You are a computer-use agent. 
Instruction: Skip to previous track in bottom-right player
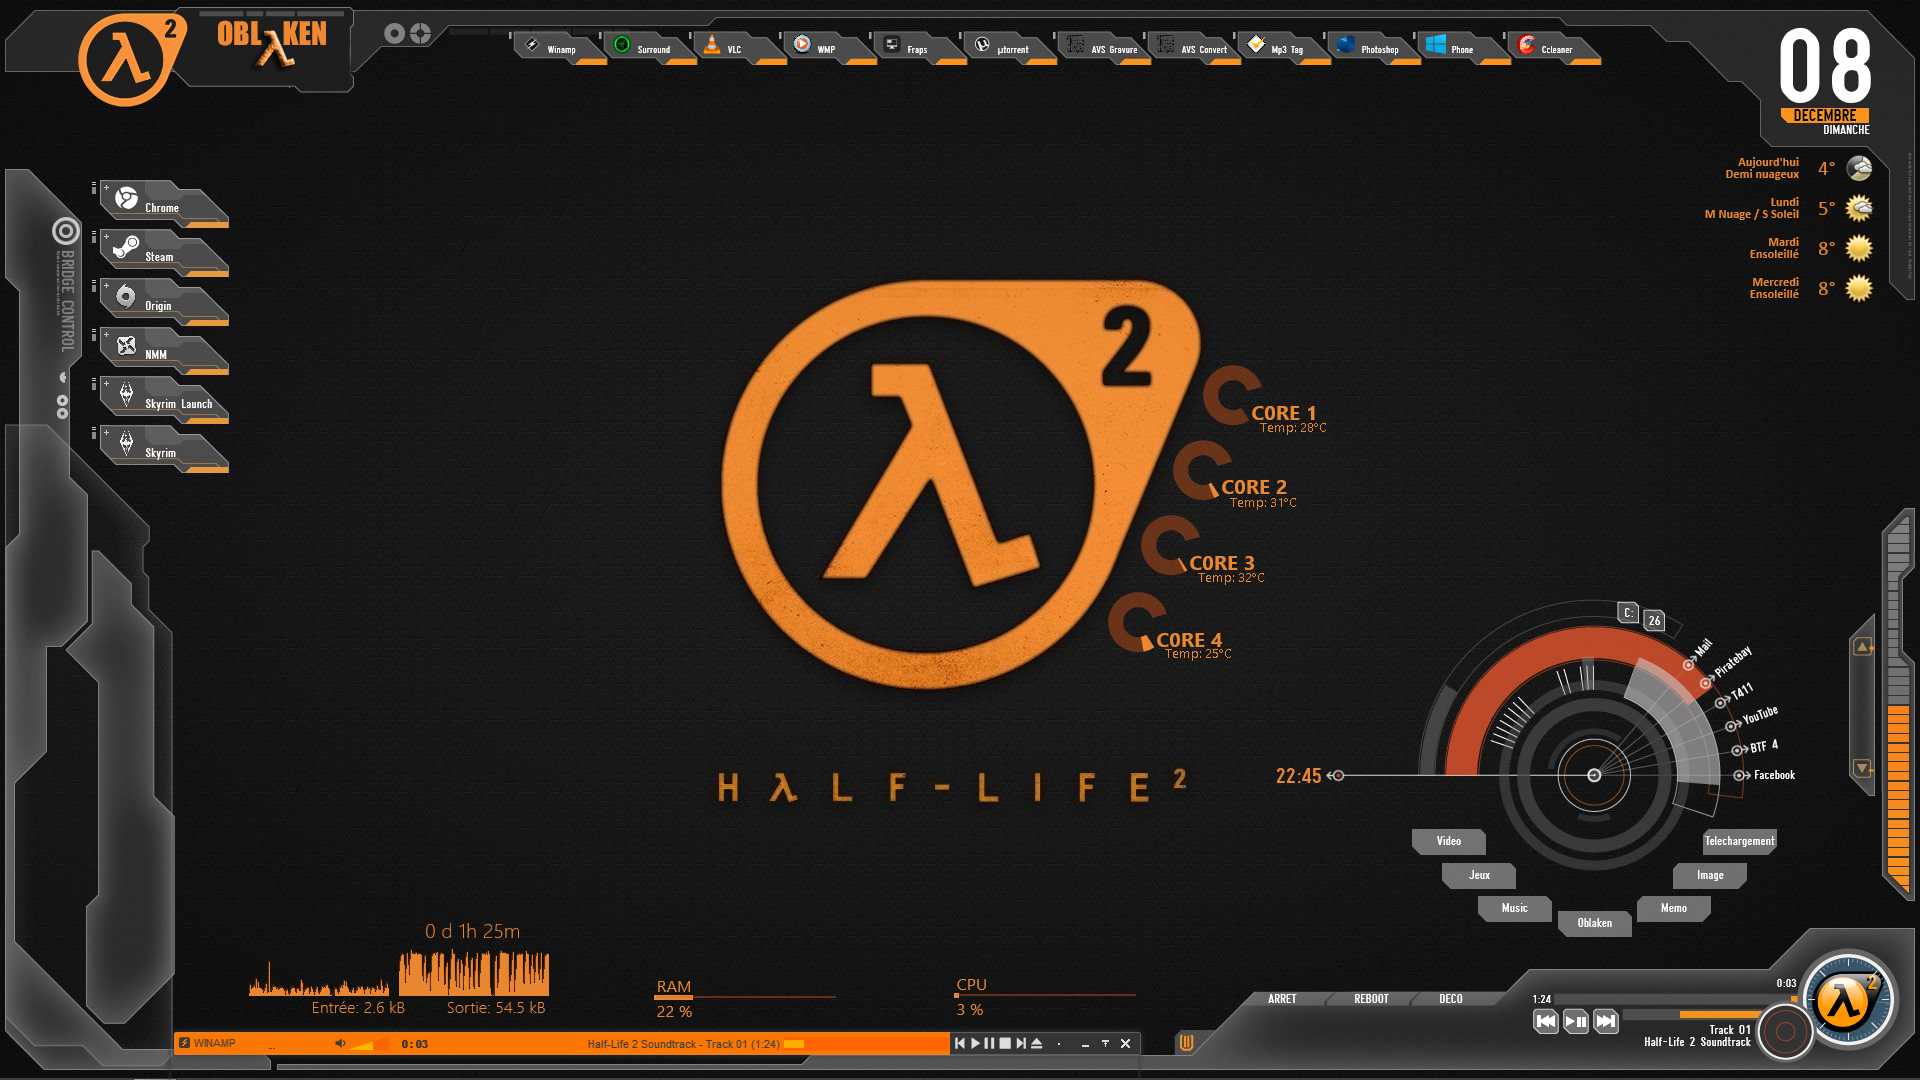pyautogui.click(x=1546, y=1021)
